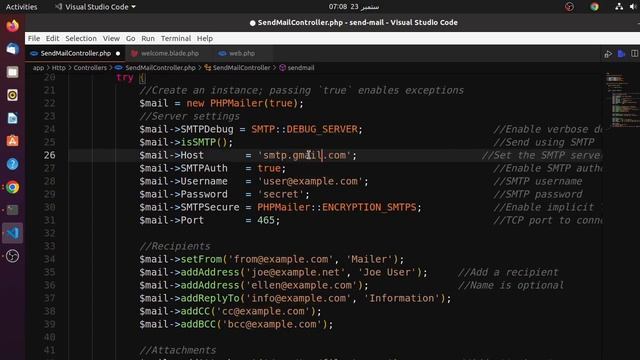
Task: Click the blue editor title action icon
Action: pos(622,54)
